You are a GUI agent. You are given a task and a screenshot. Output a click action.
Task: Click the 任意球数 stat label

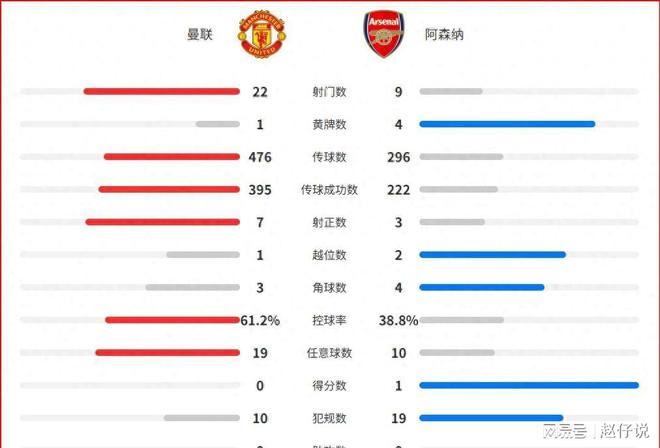pyautogui.click(x=329, y=353)
